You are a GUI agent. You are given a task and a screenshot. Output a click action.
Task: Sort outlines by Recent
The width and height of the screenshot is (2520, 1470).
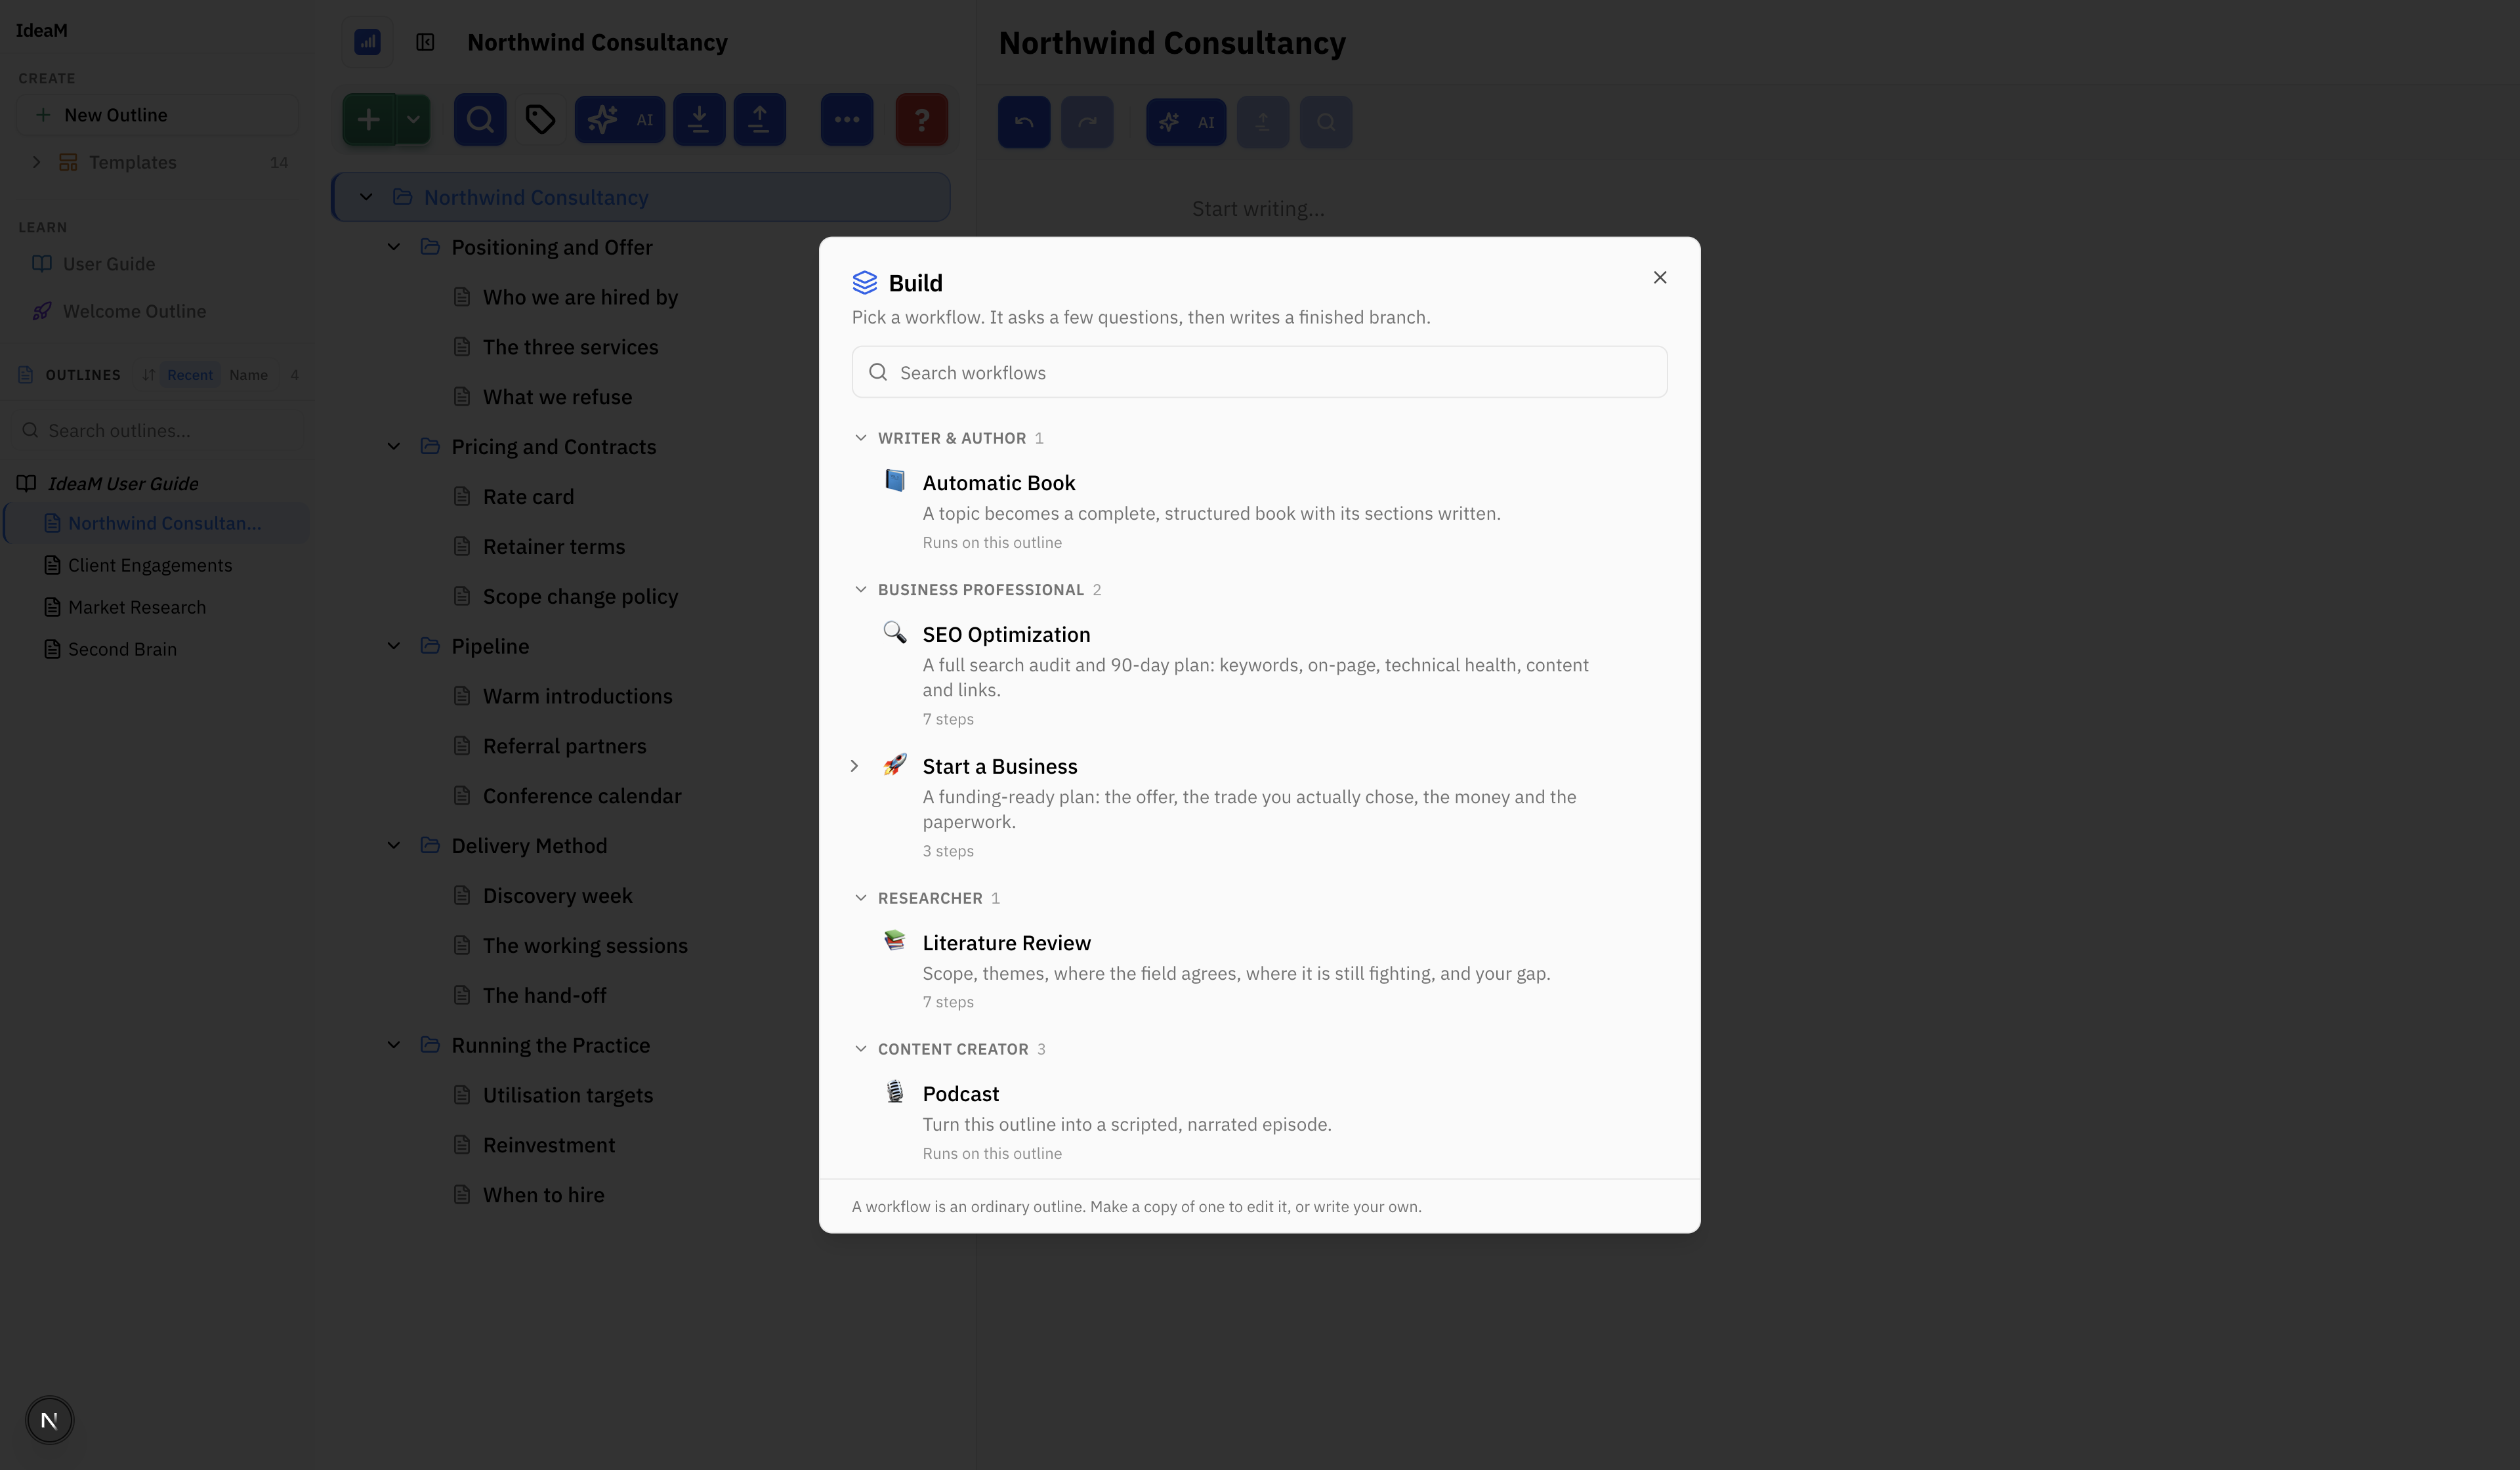pos(190,375)
